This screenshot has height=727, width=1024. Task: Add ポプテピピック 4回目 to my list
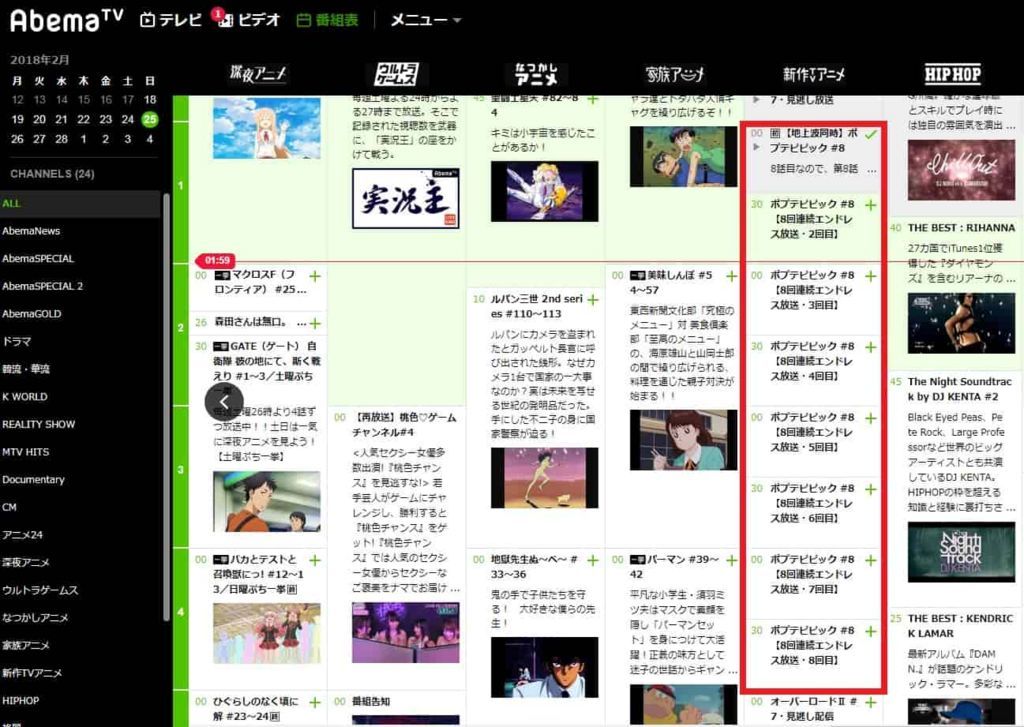pos(871,347)
